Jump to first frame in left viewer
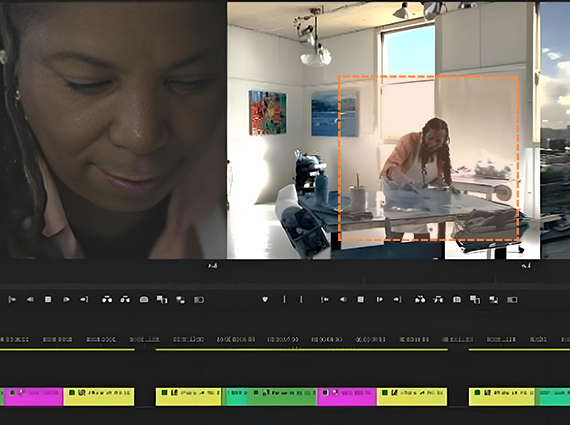This screenshot has height=425, width=570. (x=12, y=299)
